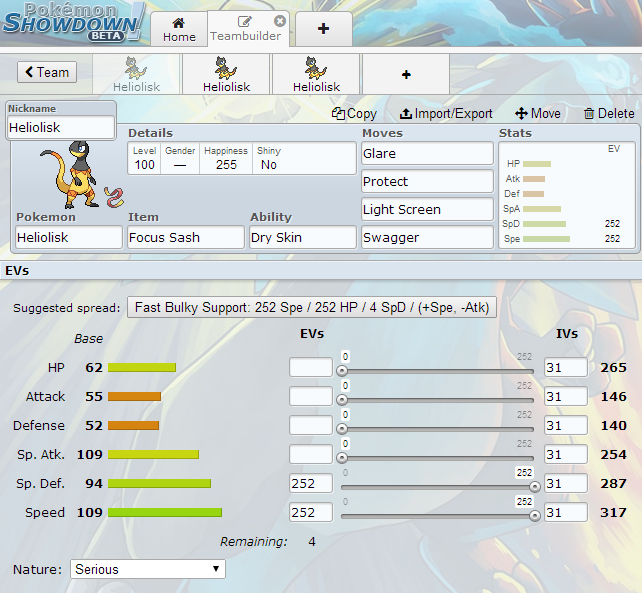This screenshot has height=593, width=642.
Task: Click the Sp. Atk. EV input box
Action: (x=311, y=455)
